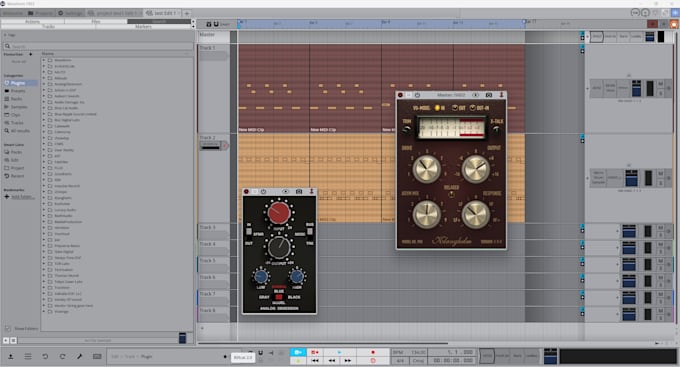Switch to the Projects tab
680x367 pixels.
[x=40, y=13]
